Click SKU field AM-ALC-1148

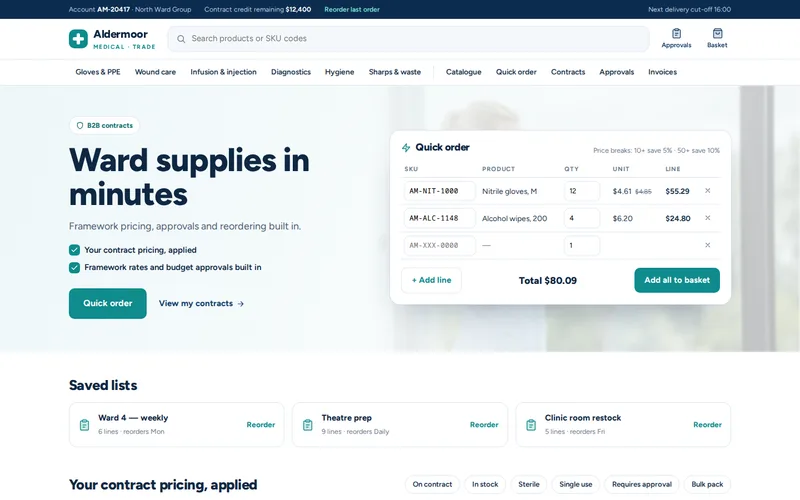(439, 218)
